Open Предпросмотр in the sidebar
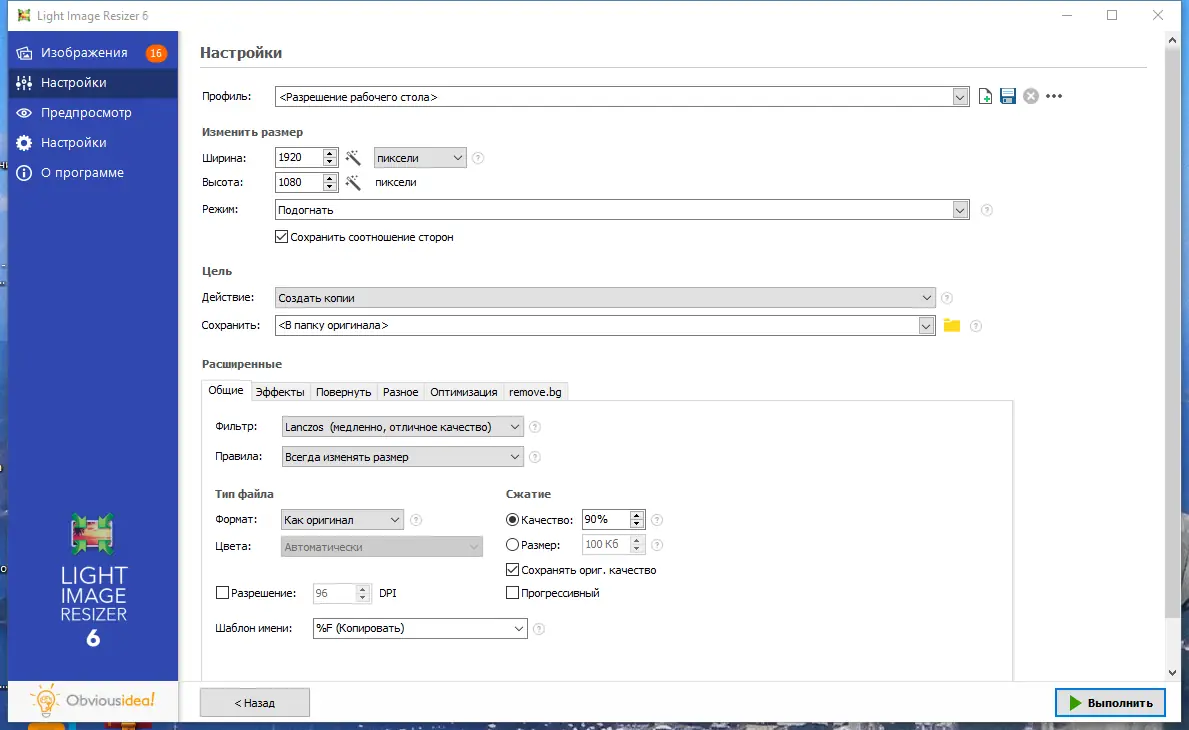 [x=93, y=113]
